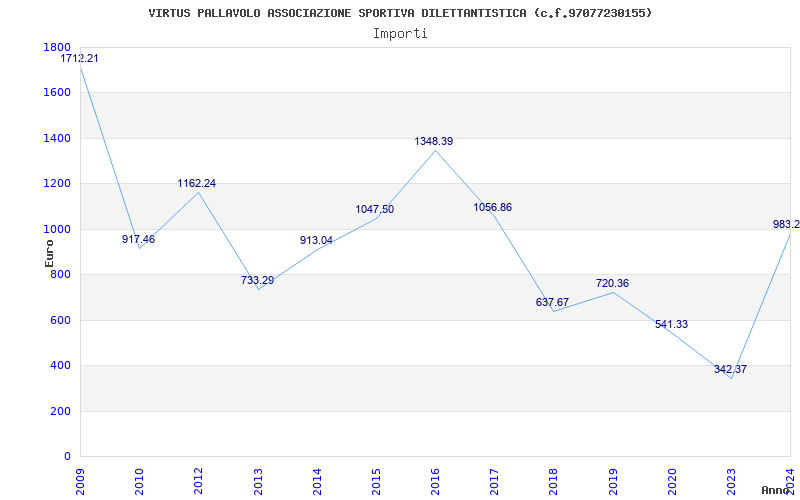The width and height of the screenshot is (800, 500).
Task: Click the 1000 y-axis tick label
Action: coord(57,229)
